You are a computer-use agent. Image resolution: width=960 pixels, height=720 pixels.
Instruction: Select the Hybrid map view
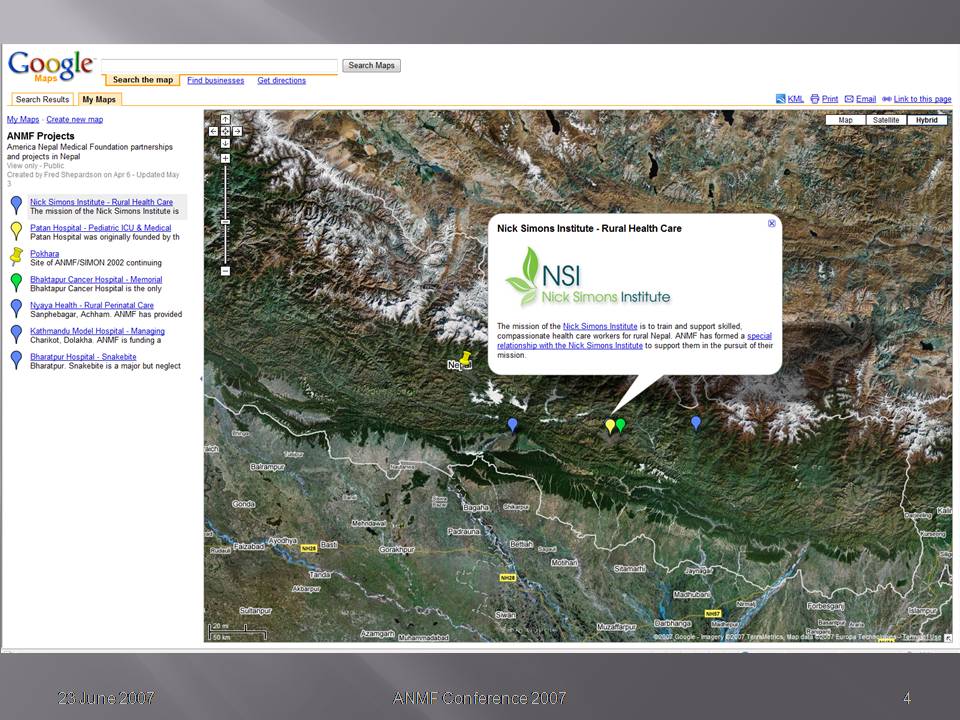tap(926, 120)
